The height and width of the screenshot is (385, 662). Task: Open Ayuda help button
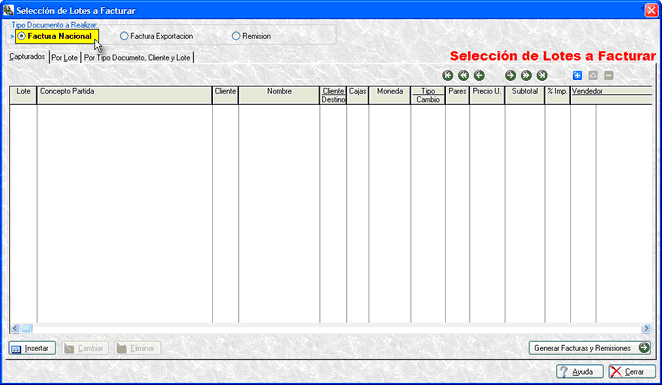579,371
